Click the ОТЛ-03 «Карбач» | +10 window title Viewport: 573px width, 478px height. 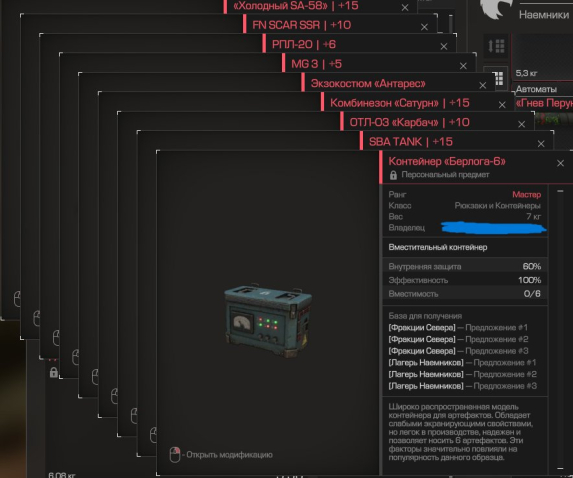click(409, 122)
